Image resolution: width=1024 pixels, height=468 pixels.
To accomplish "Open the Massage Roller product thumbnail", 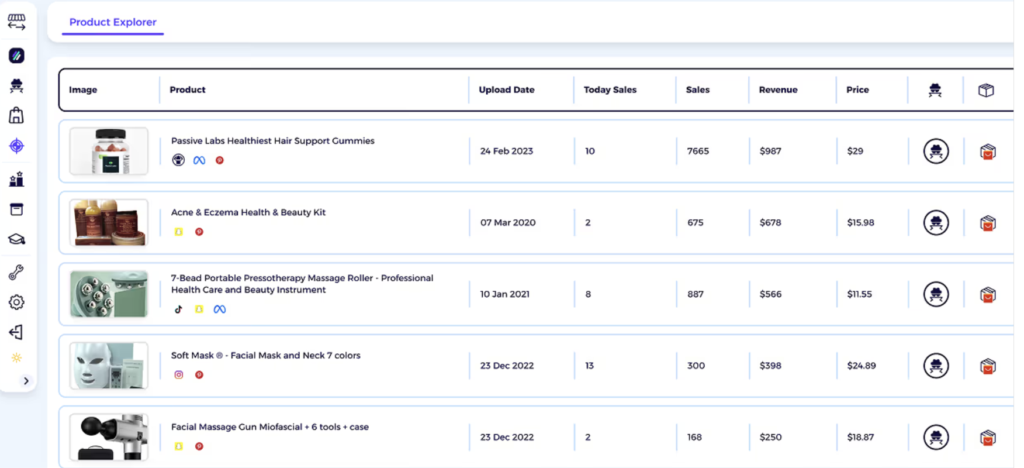I will (x=109, y=294).
